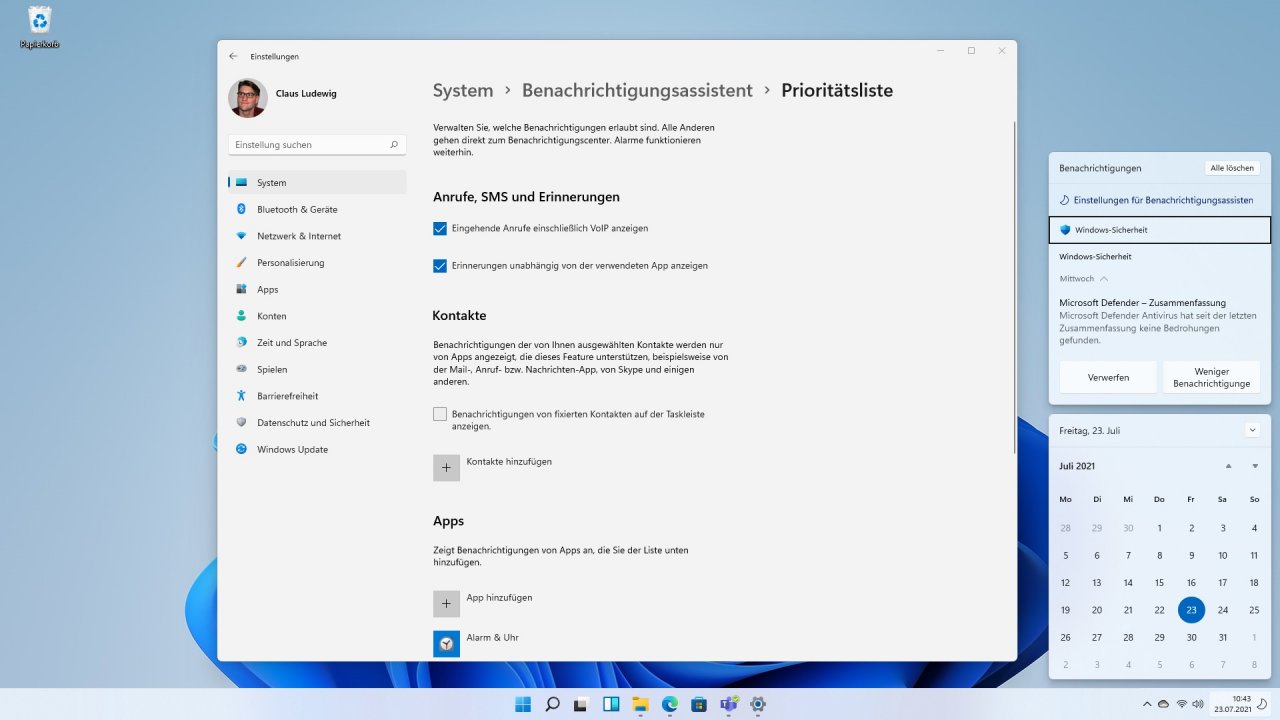Open Konten settings
Viewport: 1280px width, 720px height.
click(x=317, y=316)
